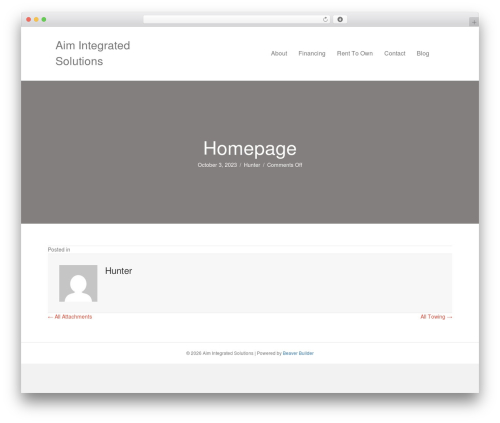Click the Hunter name in author box
The image size is (500, 423).
pos(119,271)
